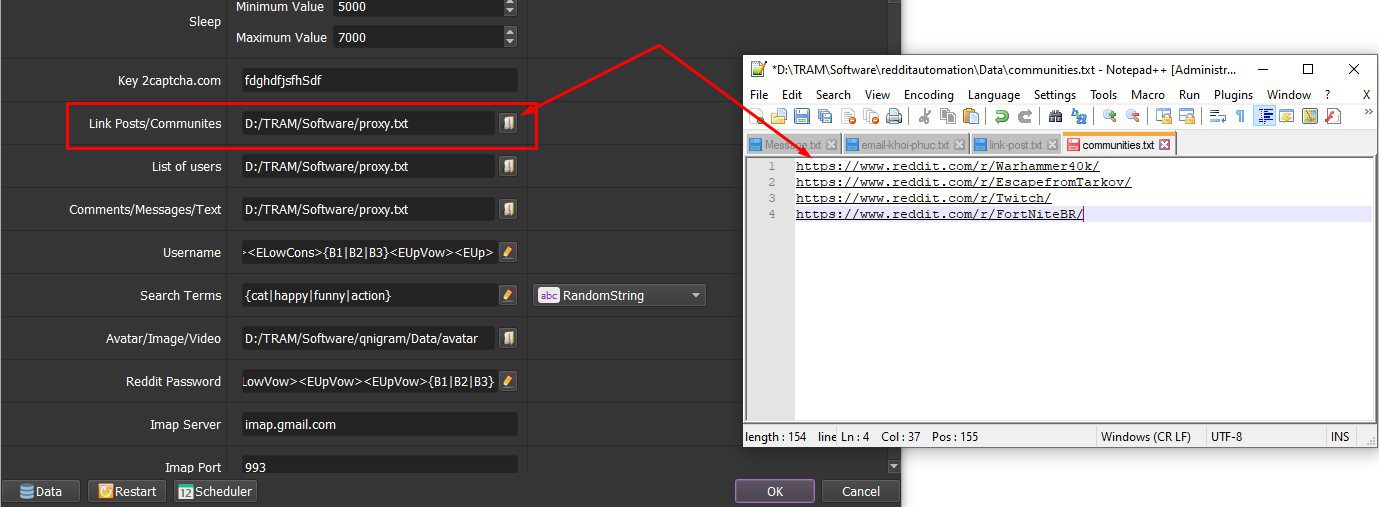The width and height of the screenshot is (1379, 507).
Task: Open the RandomString dropdown
Action: pyautogui.click(x=620, y=295)
